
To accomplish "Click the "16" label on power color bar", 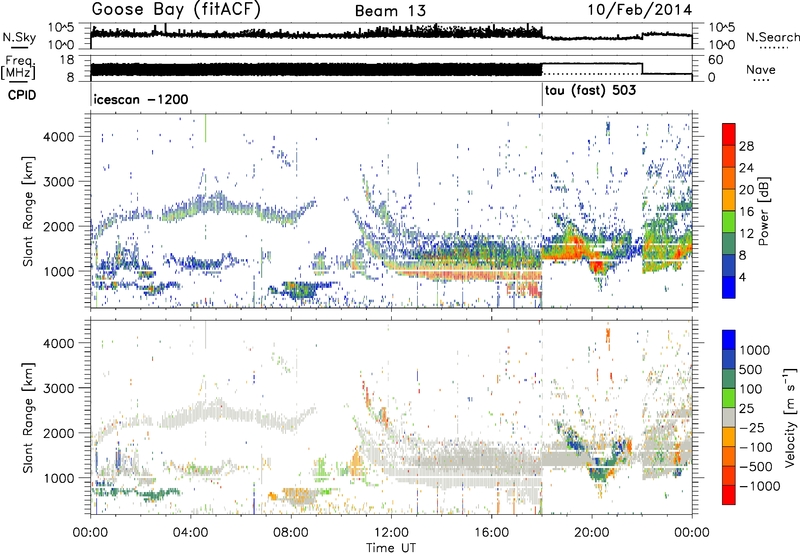I will [746, 212].
